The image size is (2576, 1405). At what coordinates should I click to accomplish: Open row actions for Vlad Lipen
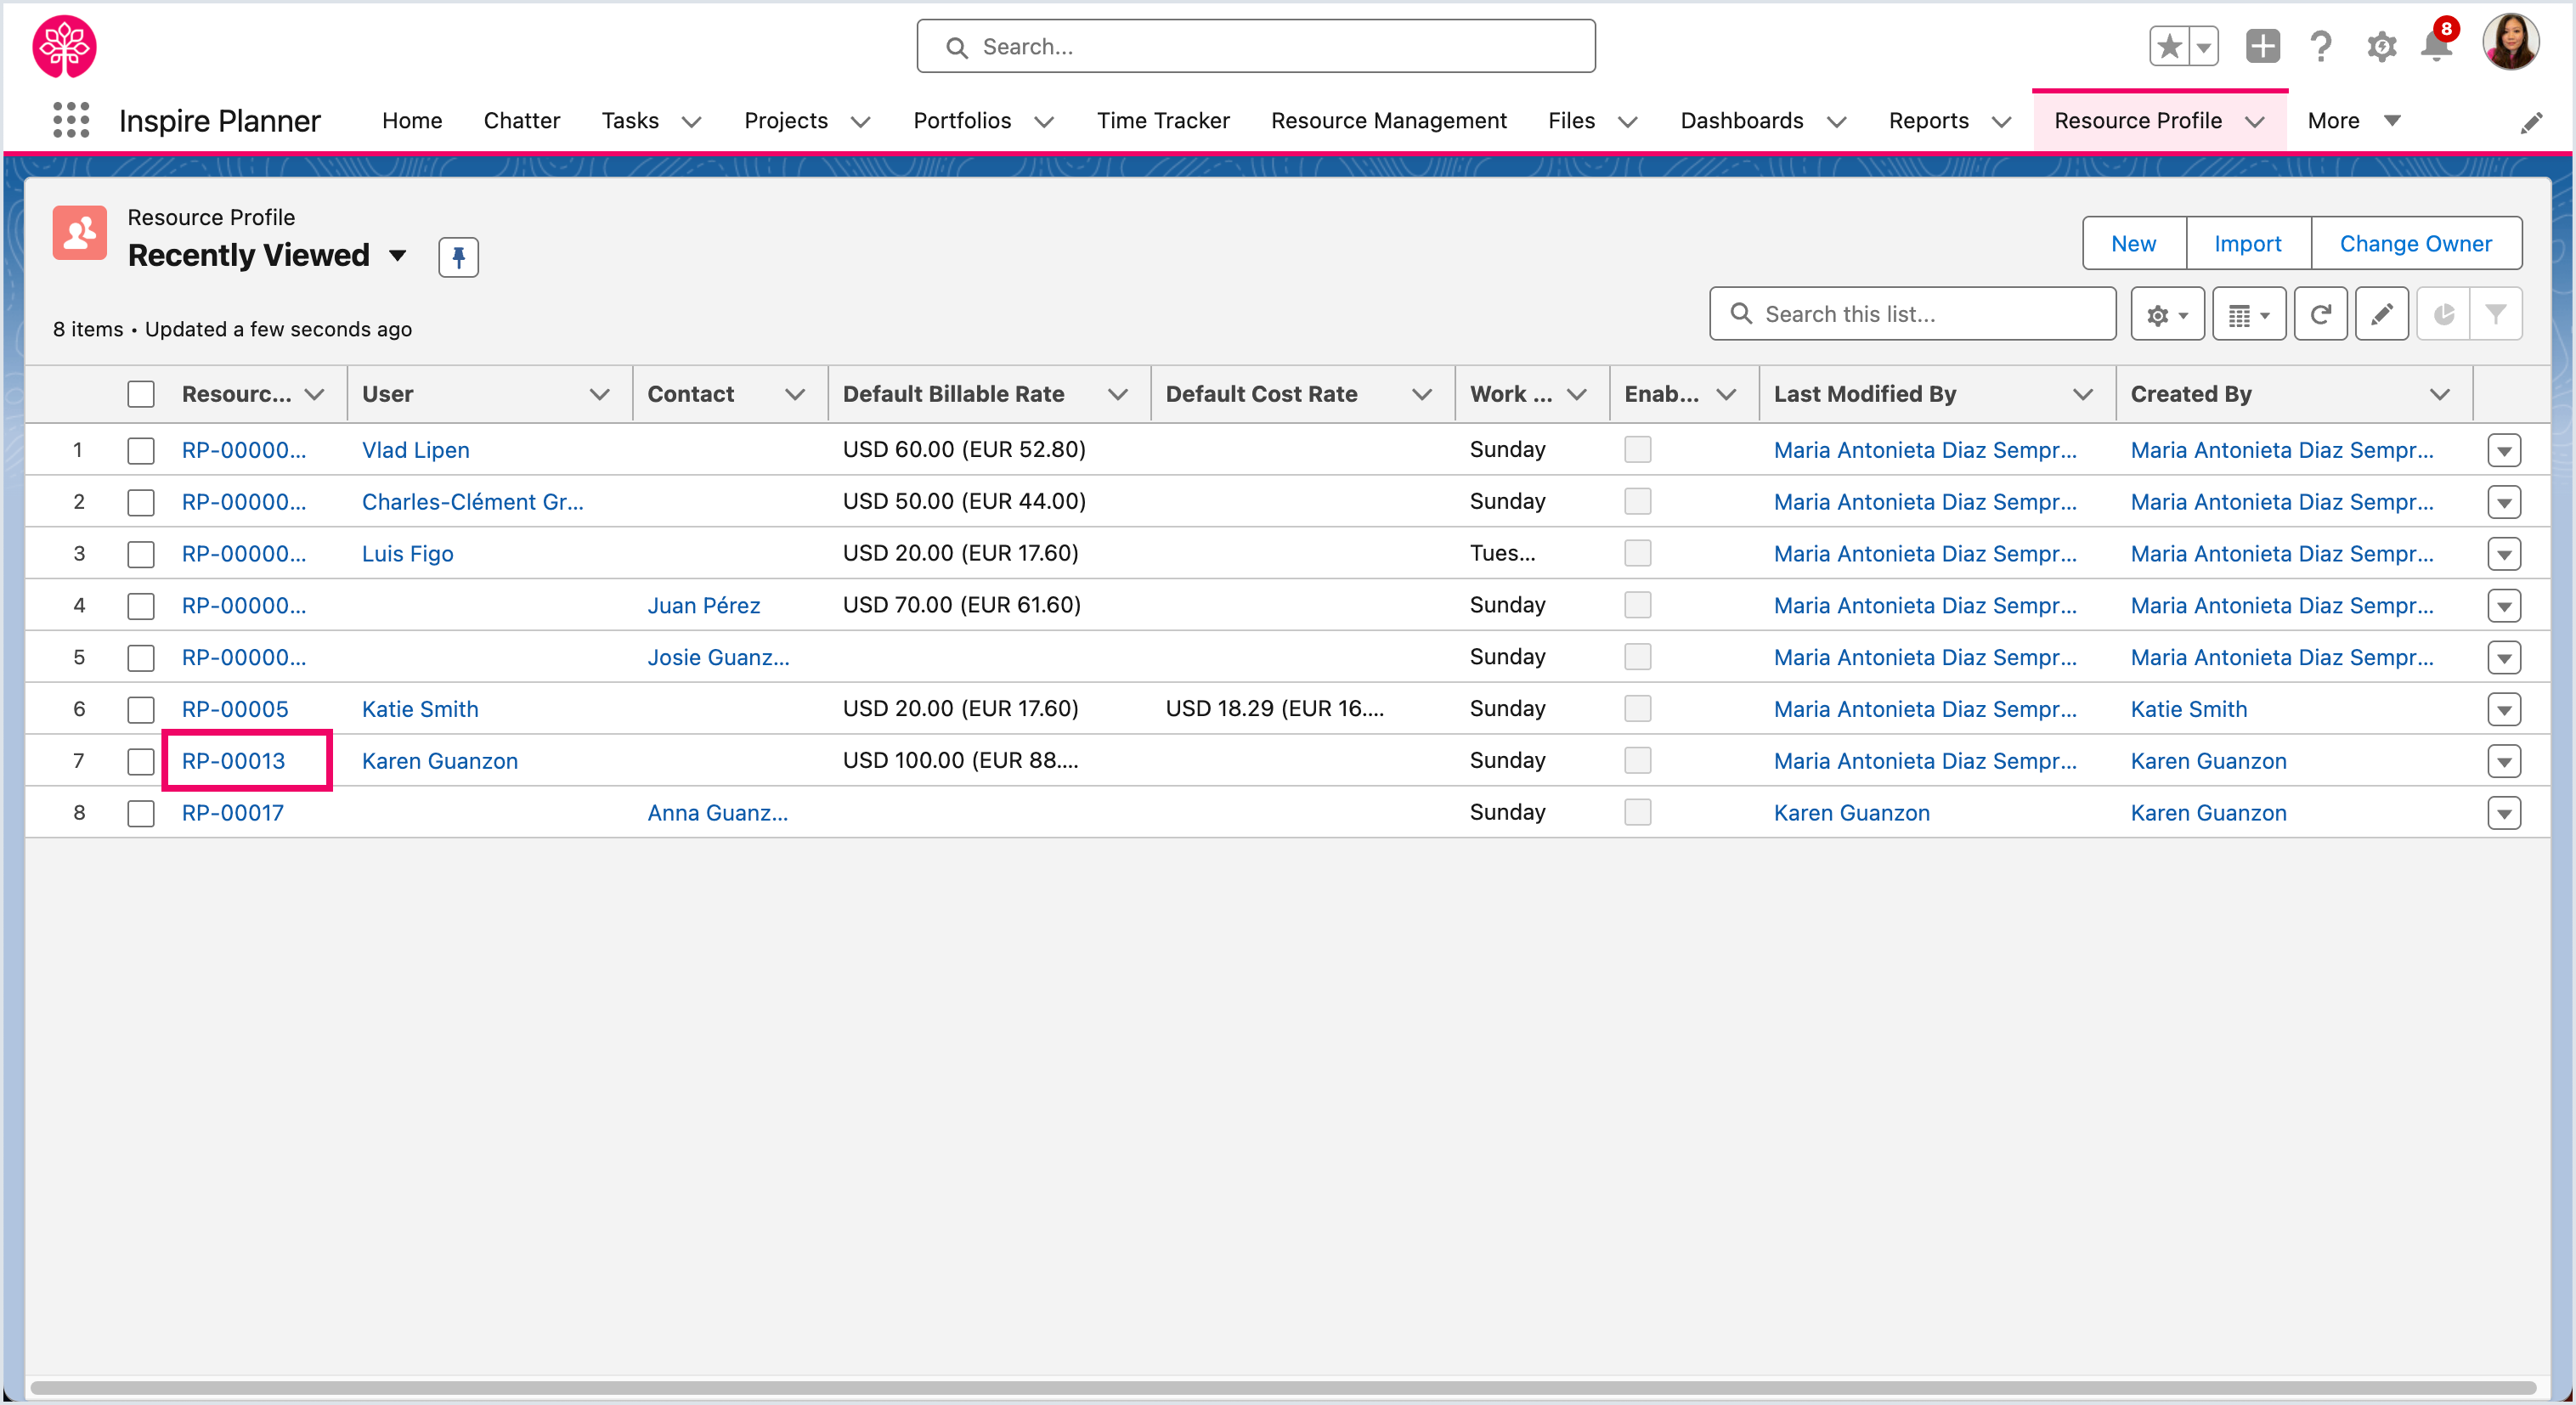(x=2504, y=450)
